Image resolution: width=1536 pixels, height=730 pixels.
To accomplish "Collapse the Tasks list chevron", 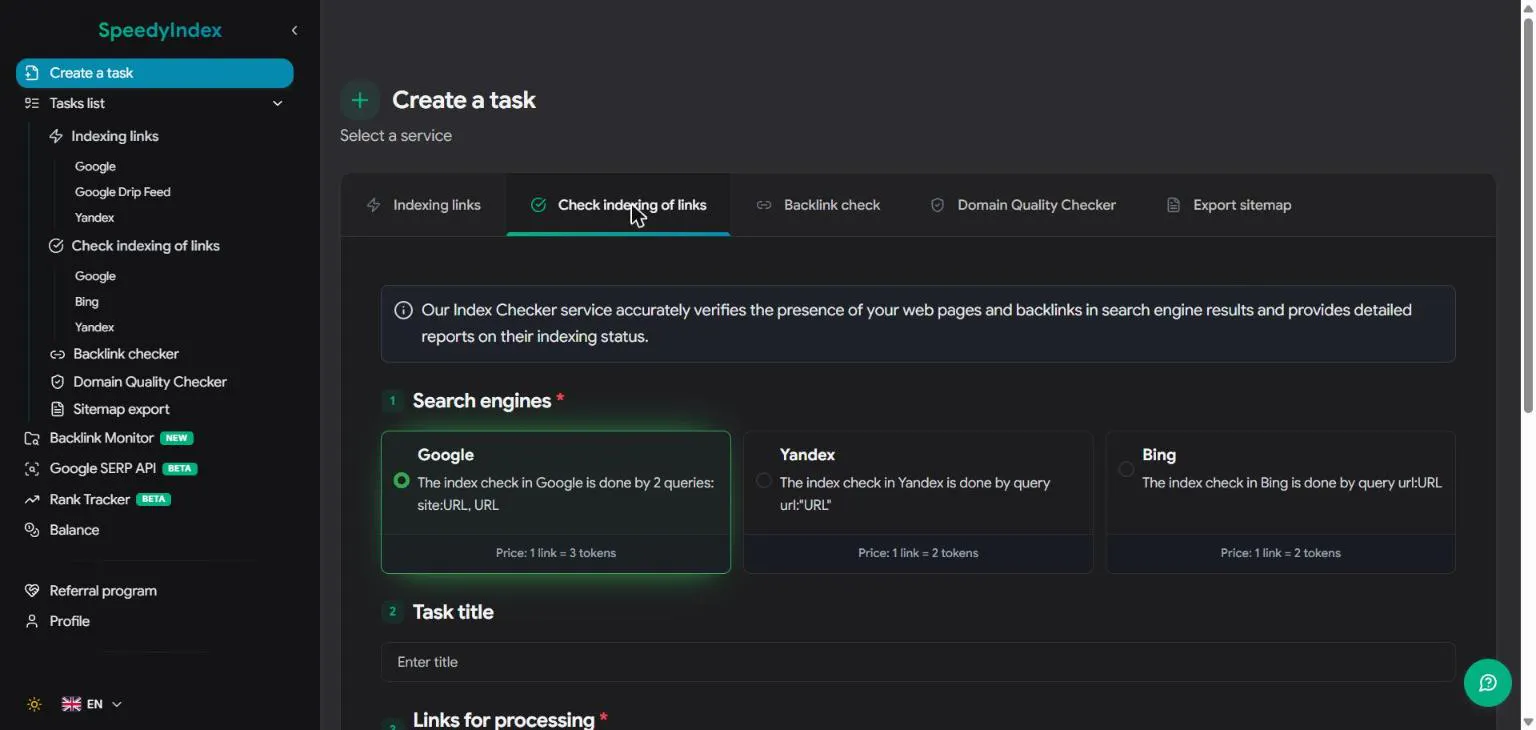I will tap(278, 103).
